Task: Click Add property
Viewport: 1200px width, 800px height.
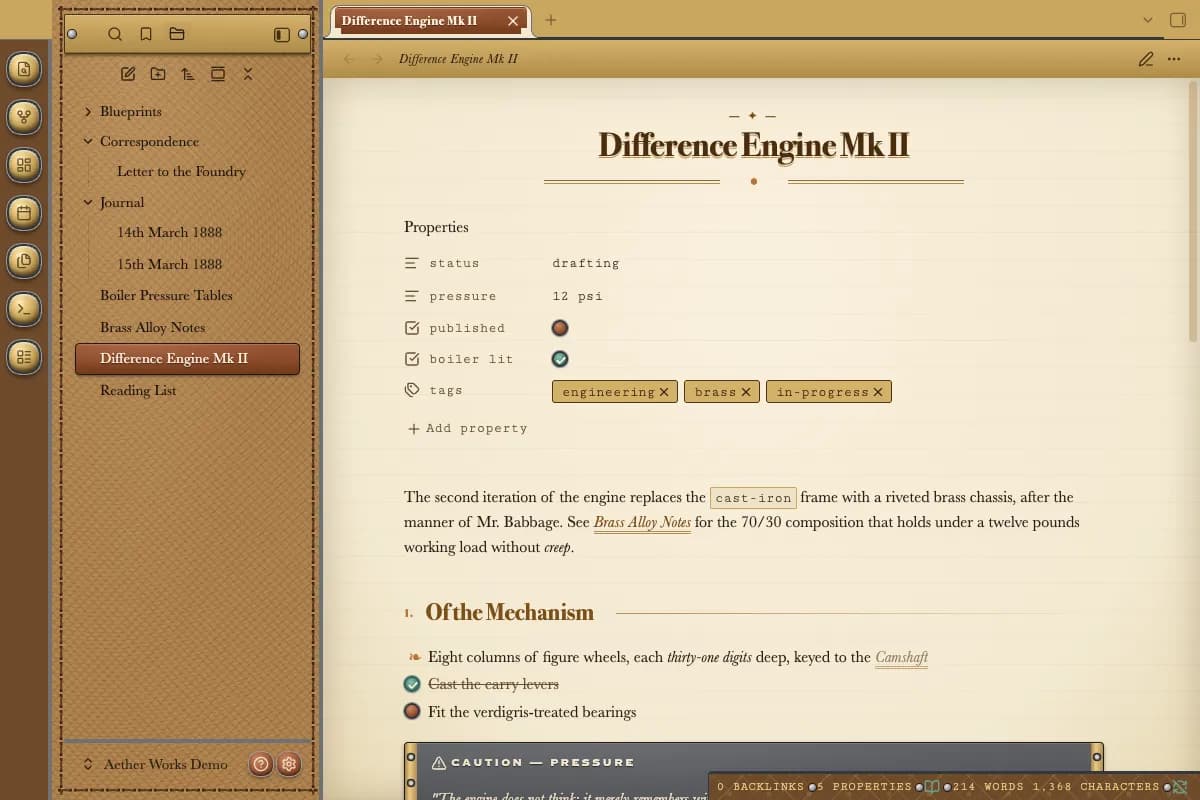Action: pos(467,428)
